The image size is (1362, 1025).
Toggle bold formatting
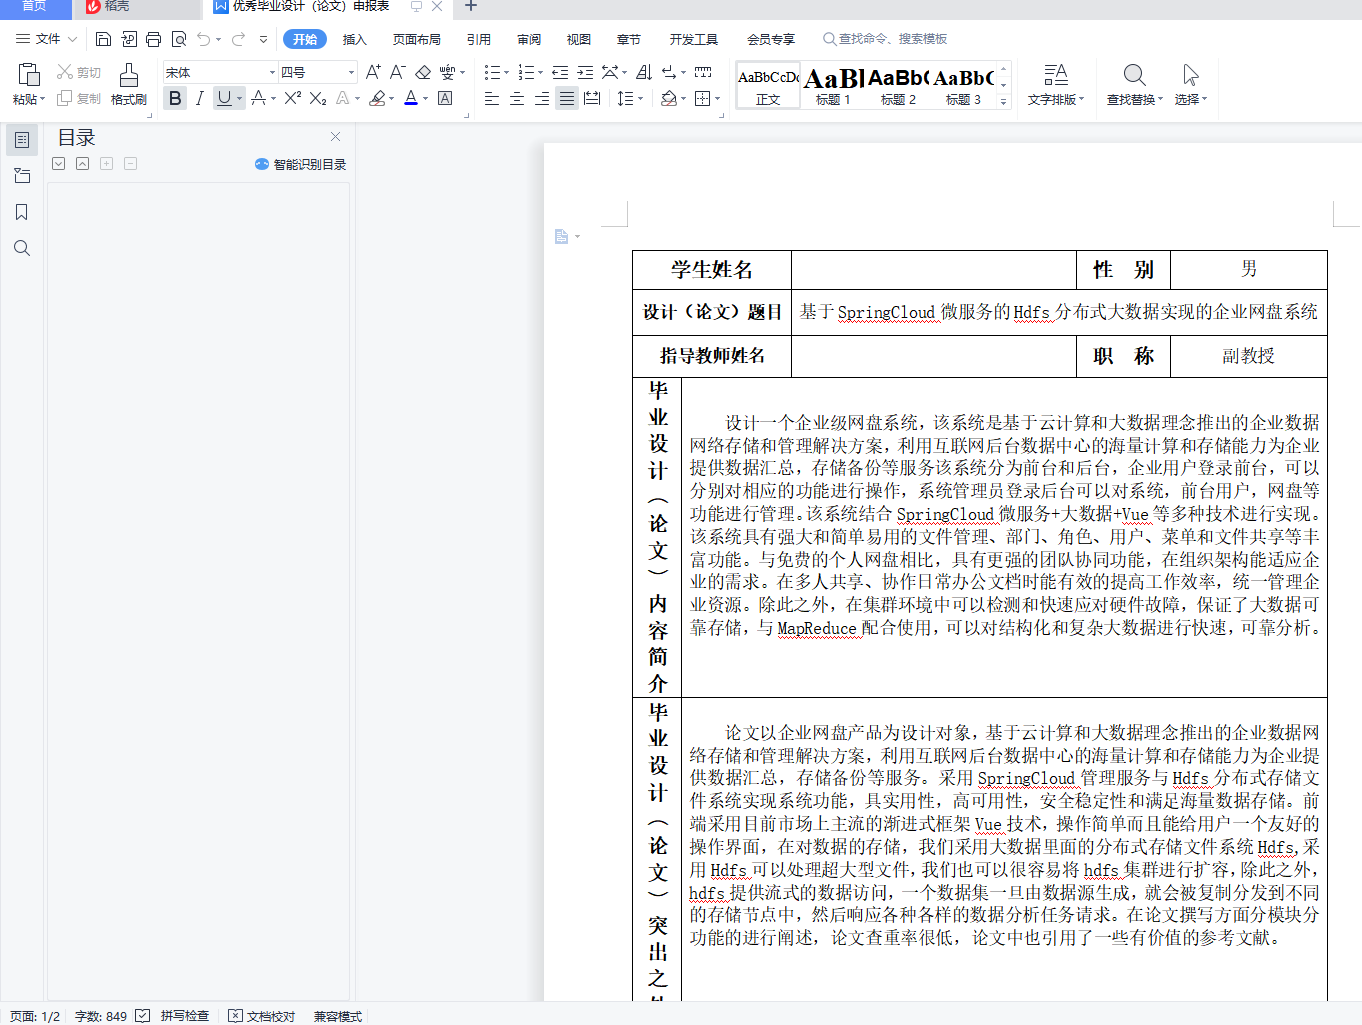pyautogui.click(x=175, y=98)
